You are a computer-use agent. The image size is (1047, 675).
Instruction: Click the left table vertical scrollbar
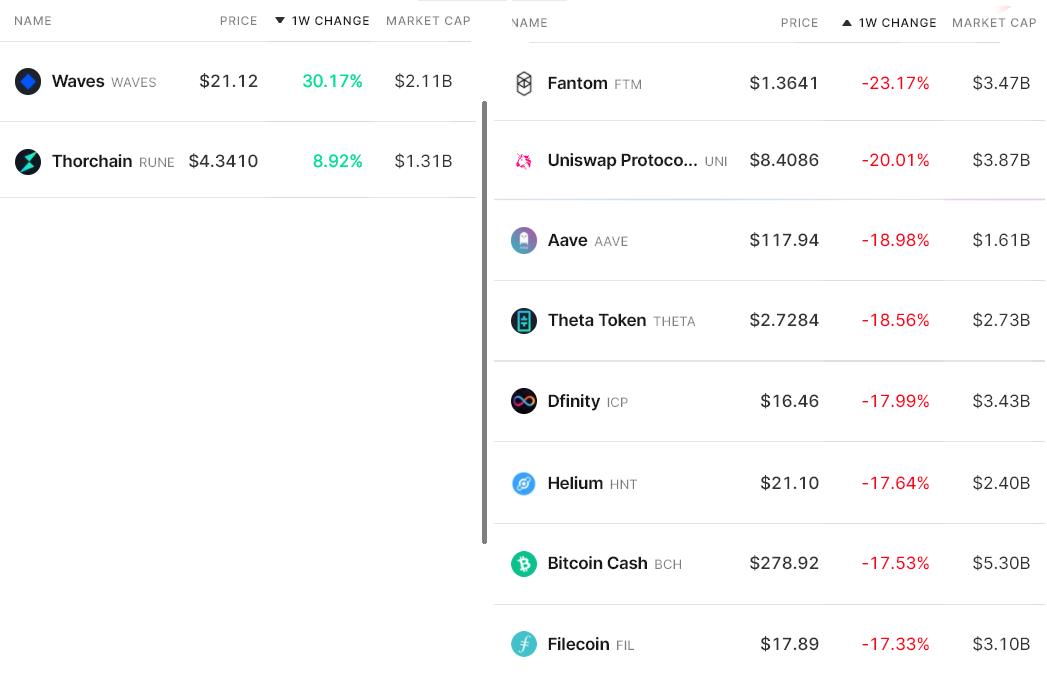[x=485, y=320]
